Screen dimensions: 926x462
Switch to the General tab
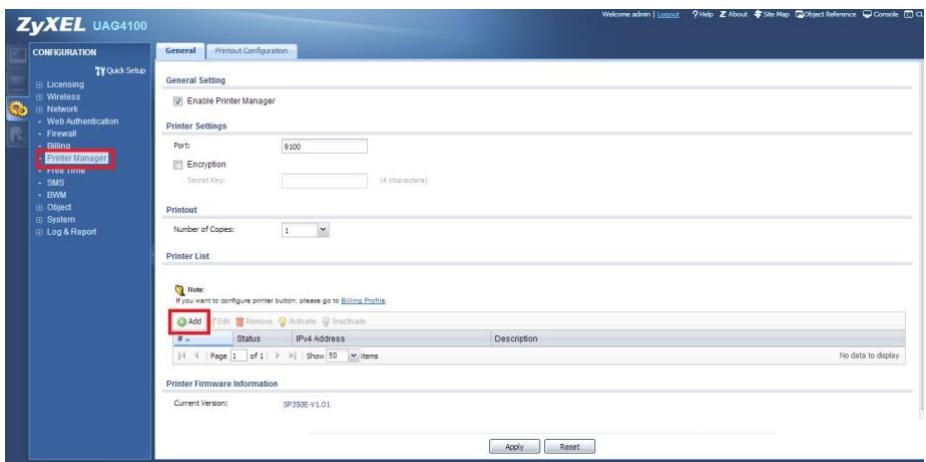coord(181,51)
